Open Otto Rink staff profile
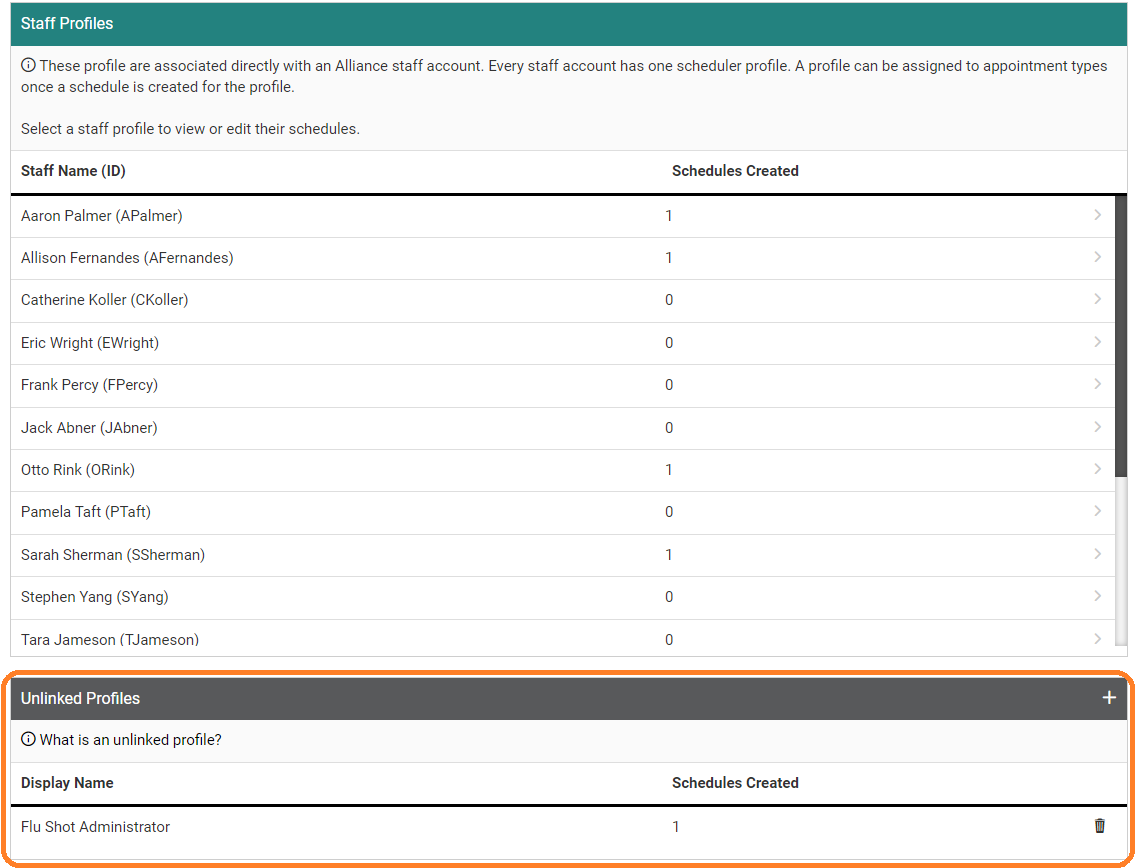Viewport: 1139px width, 868px height. tap(78, 470)
